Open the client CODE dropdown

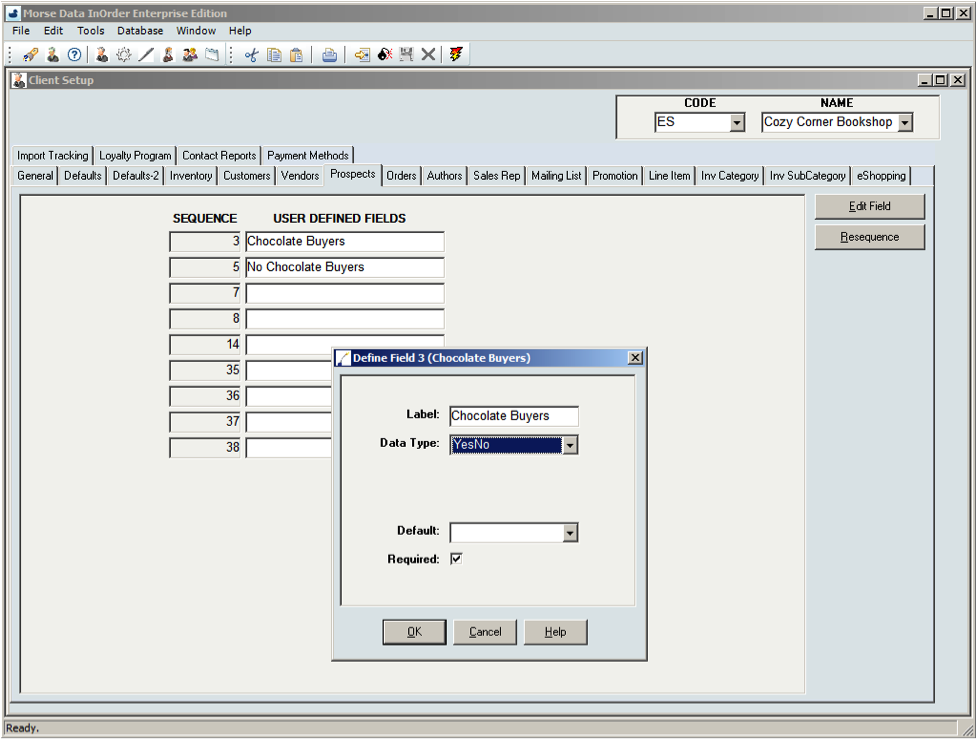(x=737, y=123)
